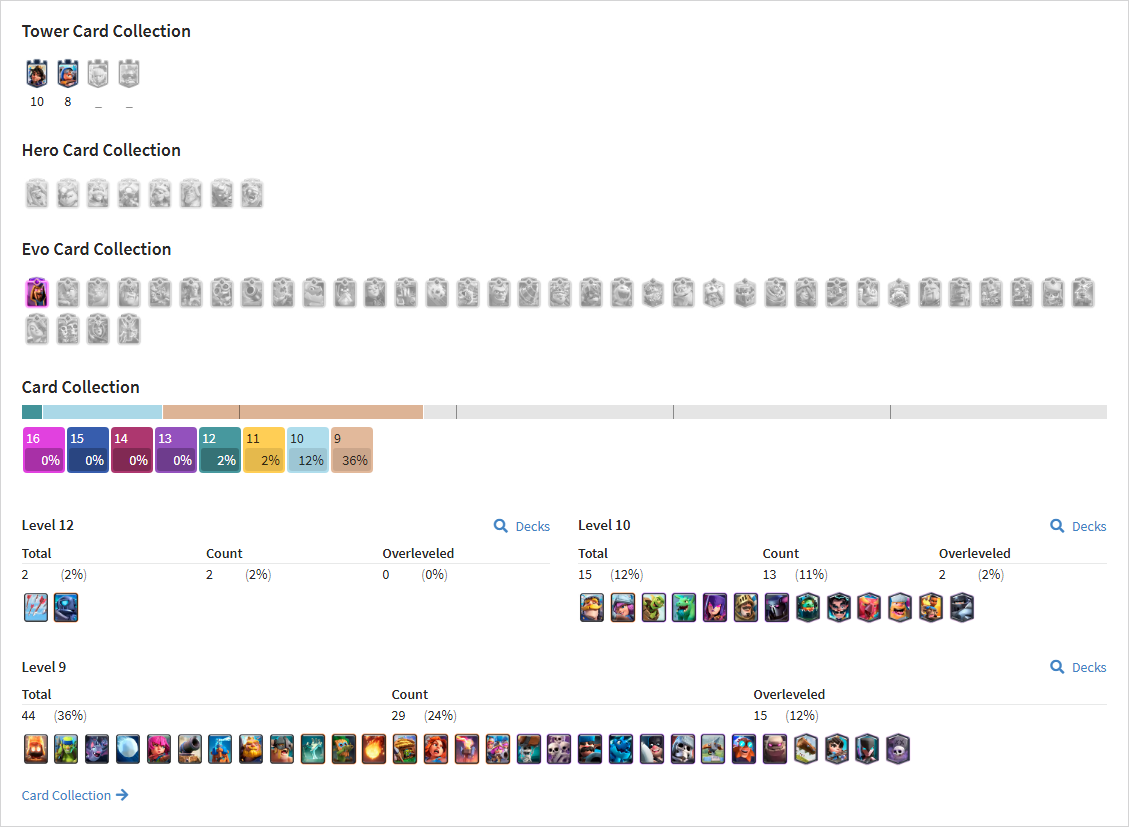Viewport: 1129px width, 827px height.
Task: Click the Fire Spirit card in Level 9
Action: pos(36,749)
